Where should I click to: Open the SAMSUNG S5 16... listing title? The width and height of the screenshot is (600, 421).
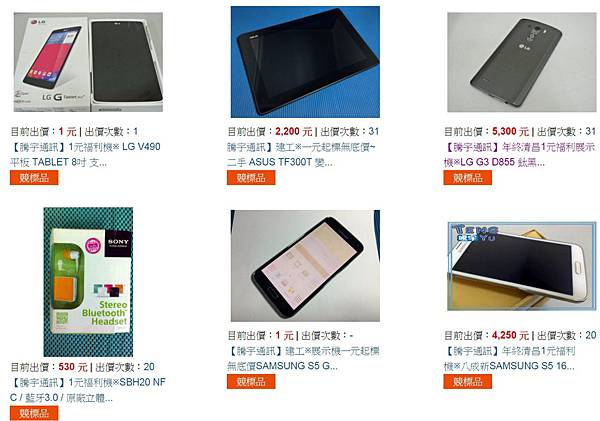(x=510, y=358)
